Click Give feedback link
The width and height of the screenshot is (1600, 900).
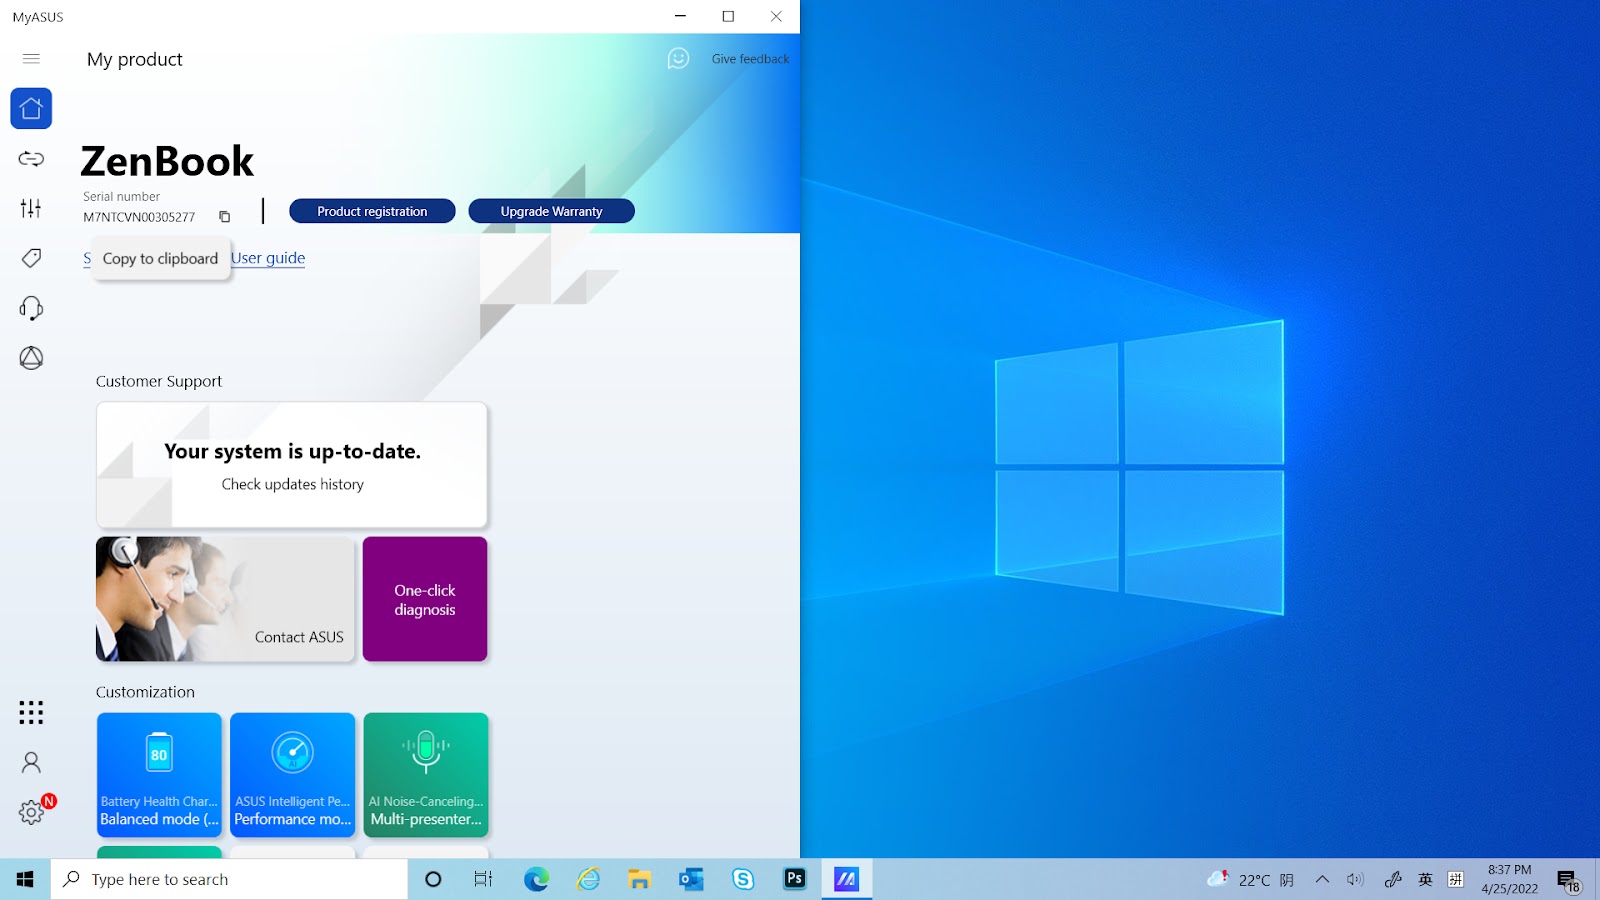pyautogui.click(x=750, y=59)
